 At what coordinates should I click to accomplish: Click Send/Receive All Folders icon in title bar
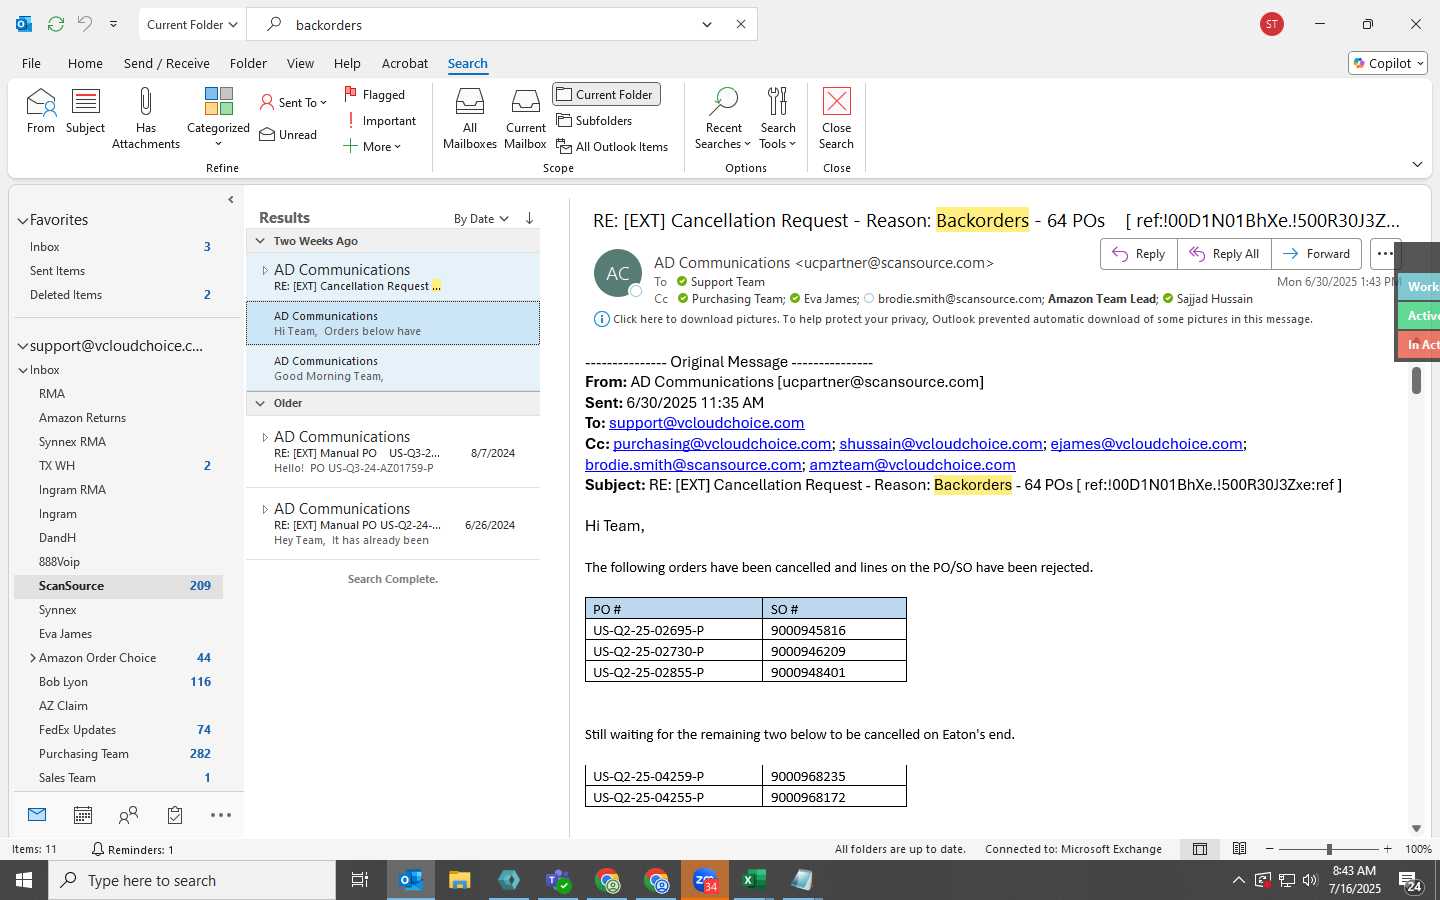pyautogui.click(x=56, y=24)
